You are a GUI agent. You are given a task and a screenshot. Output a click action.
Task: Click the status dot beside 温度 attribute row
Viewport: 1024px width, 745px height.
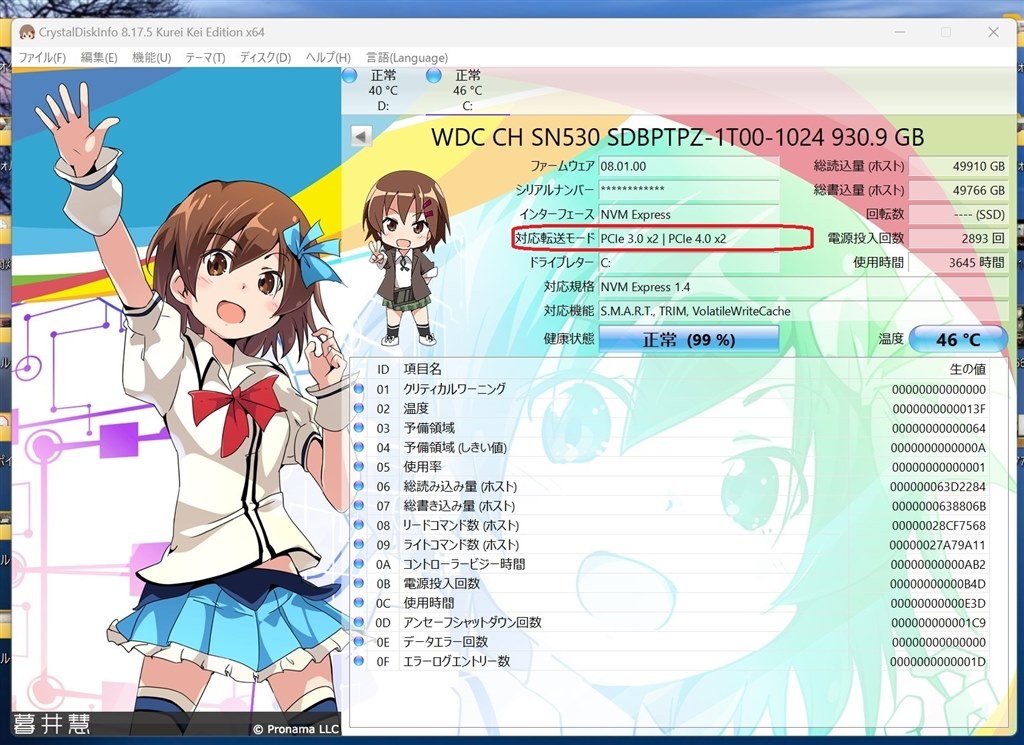[359, 409]
